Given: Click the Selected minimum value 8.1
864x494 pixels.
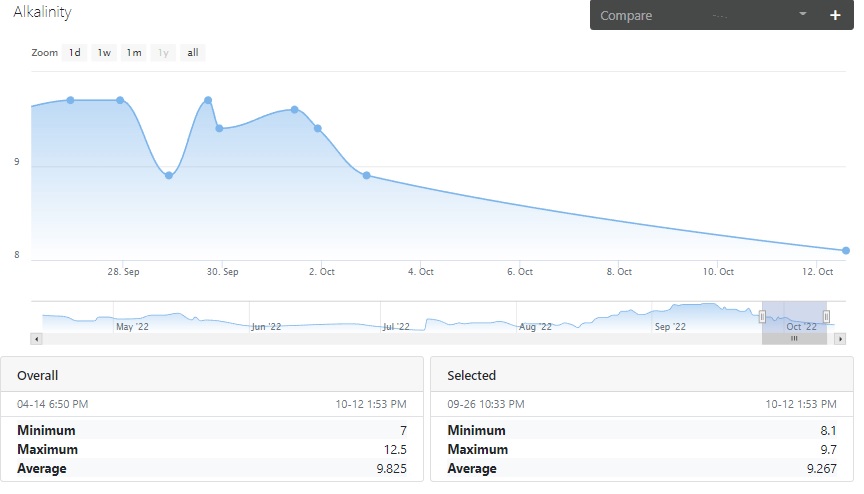Looking at the screenshot, I should tap(828, 431).
